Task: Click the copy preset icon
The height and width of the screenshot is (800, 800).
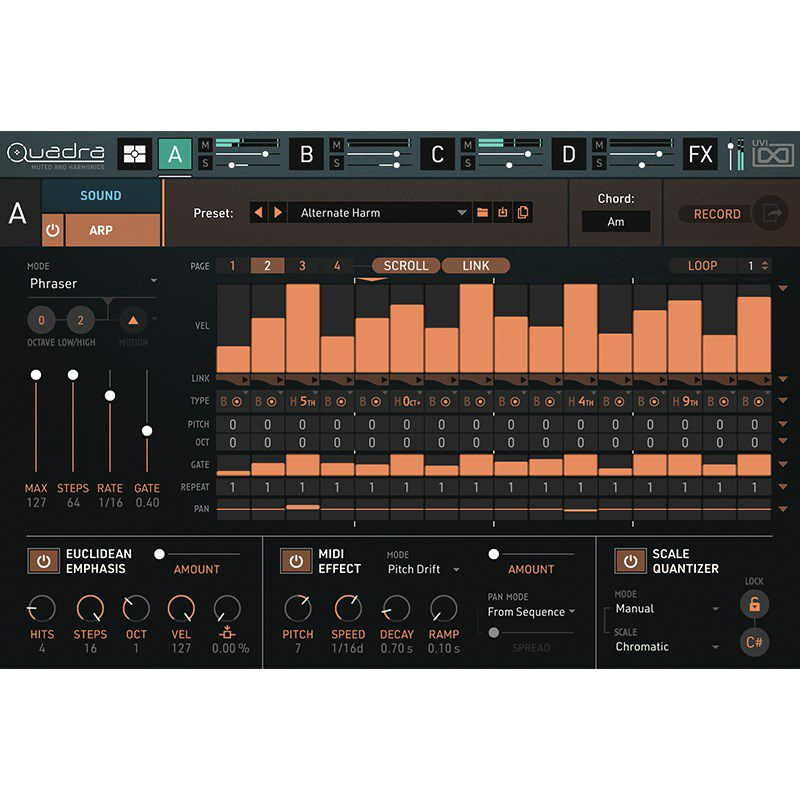Action: coord(523,212)
